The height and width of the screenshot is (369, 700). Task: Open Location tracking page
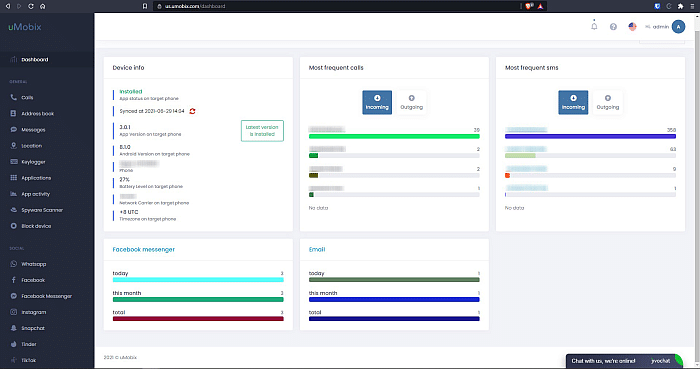pos(31,145)
